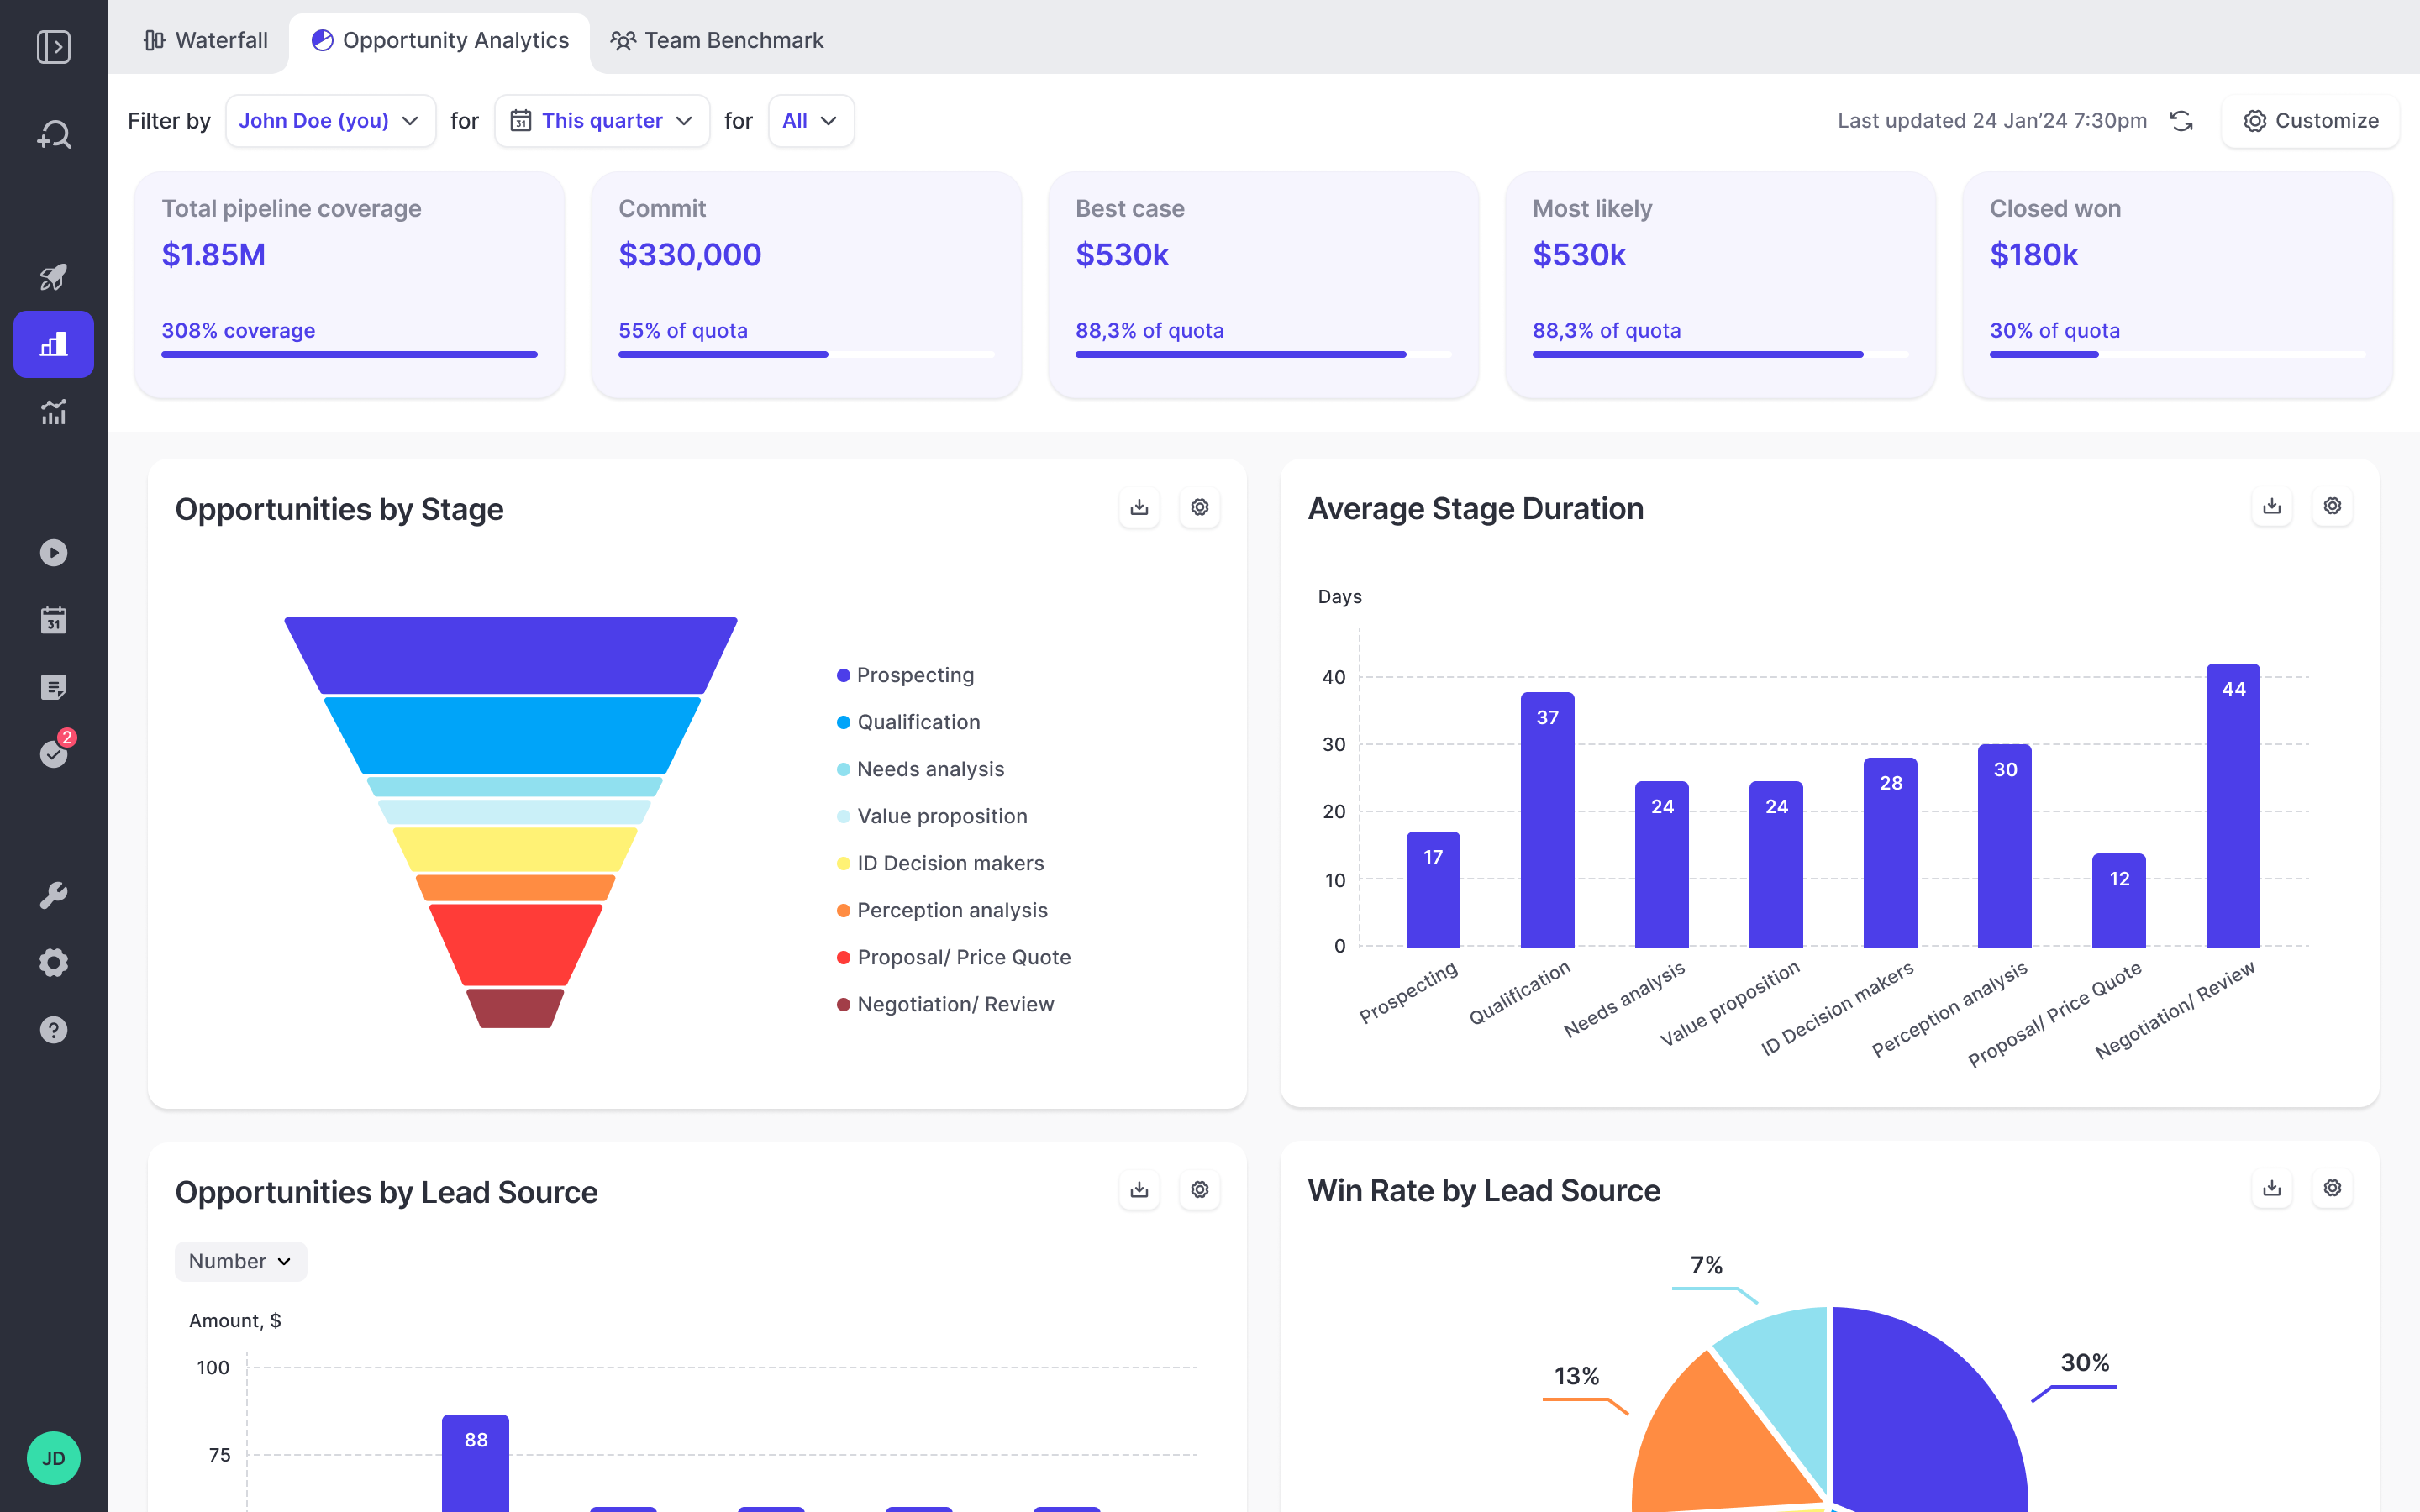Toggle the Qualification legend item
This screenshot has width=2420, height=1512.
click(x=908, y=722)
